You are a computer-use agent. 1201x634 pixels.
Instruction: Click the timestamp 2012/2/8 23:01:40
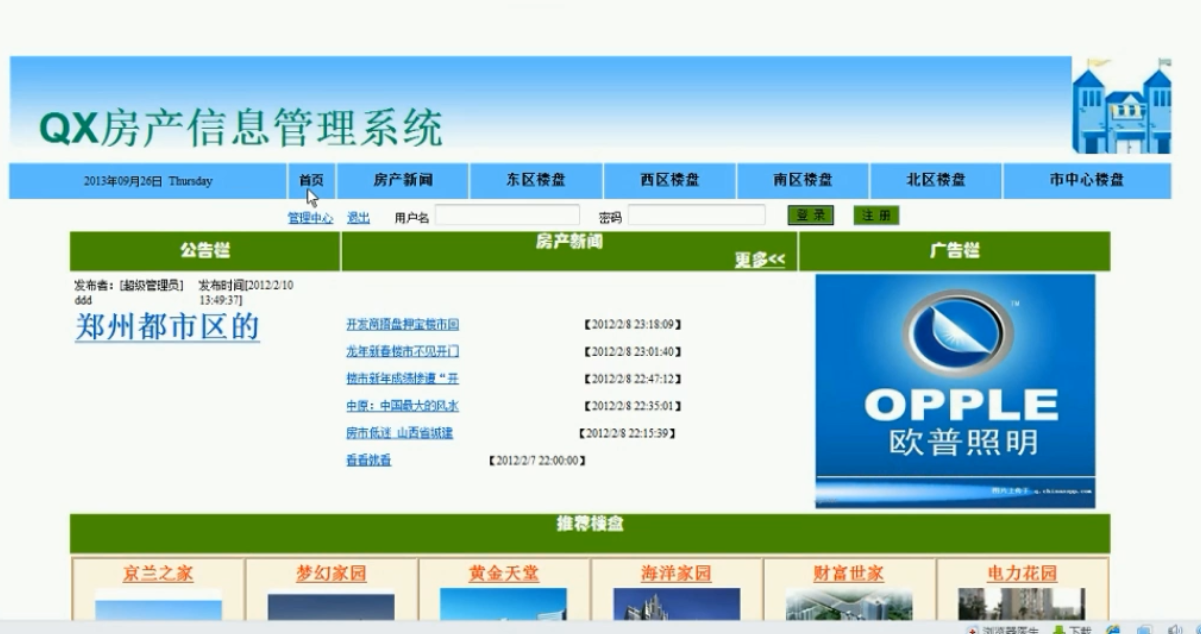tap(633, 352)
